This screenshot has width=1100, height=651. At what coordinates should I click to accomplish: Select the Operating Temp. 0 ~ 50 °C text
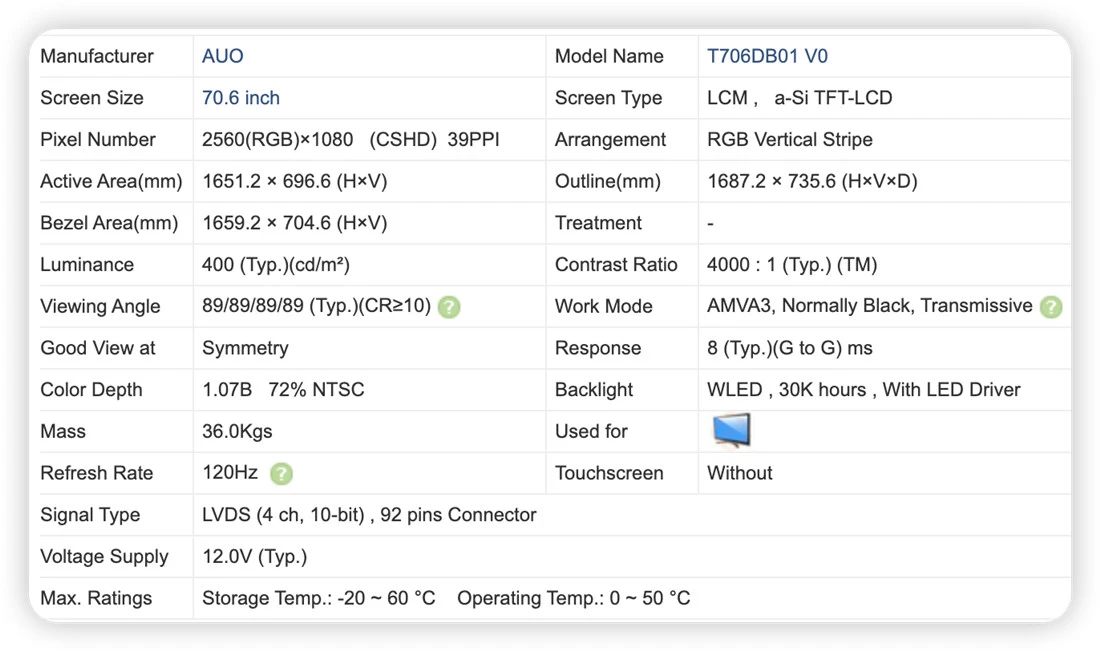574,598
